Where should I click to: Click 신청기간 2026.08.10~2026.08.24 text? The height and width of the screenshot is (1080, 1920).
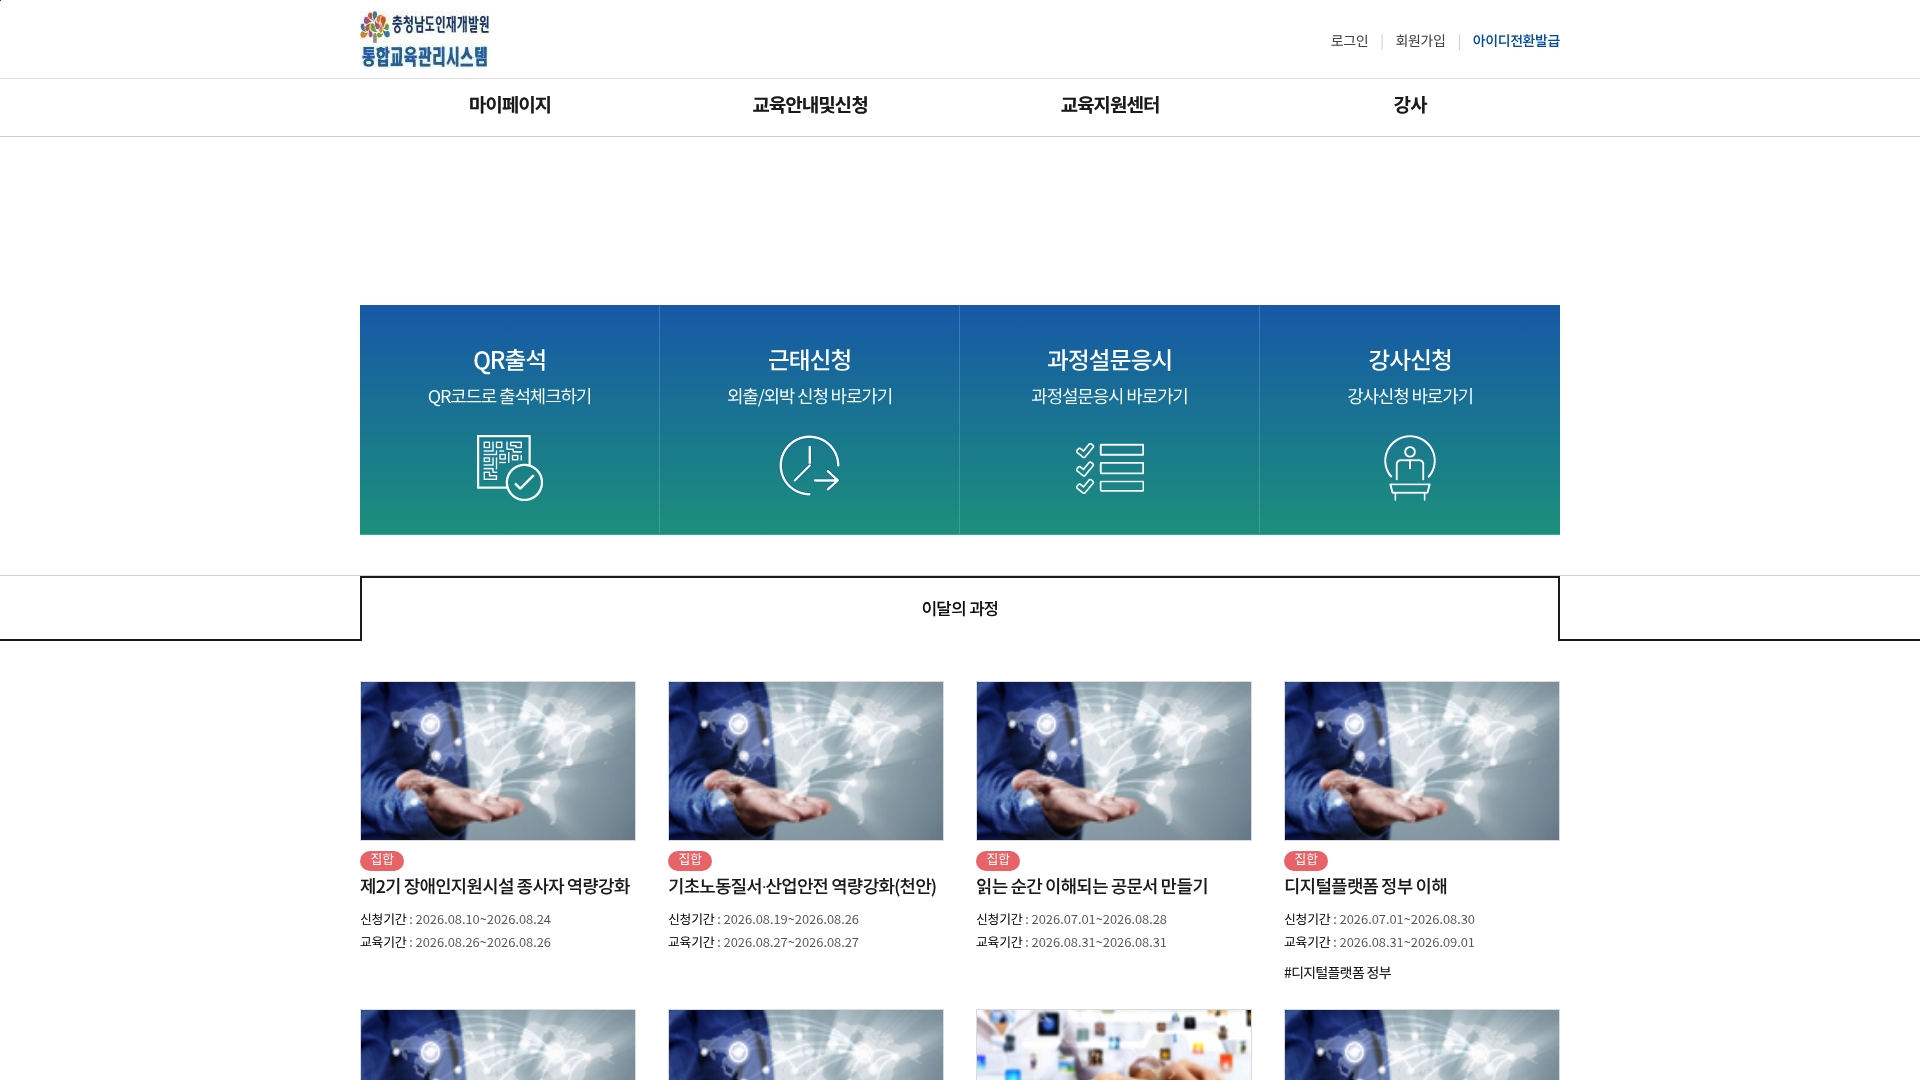[x=456, y=919]
